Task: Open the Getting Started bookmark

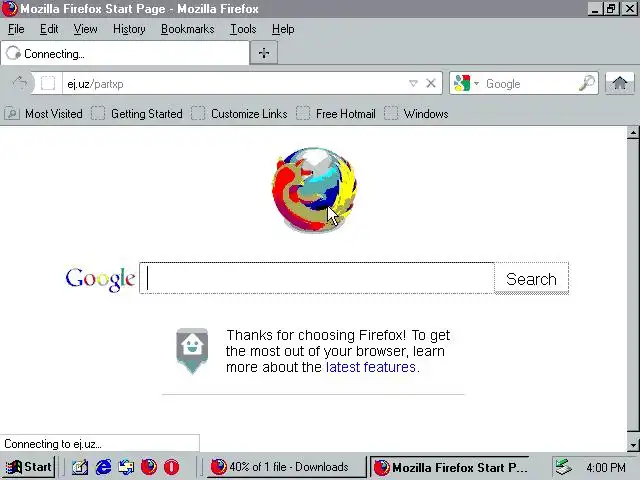Action: 137,113
